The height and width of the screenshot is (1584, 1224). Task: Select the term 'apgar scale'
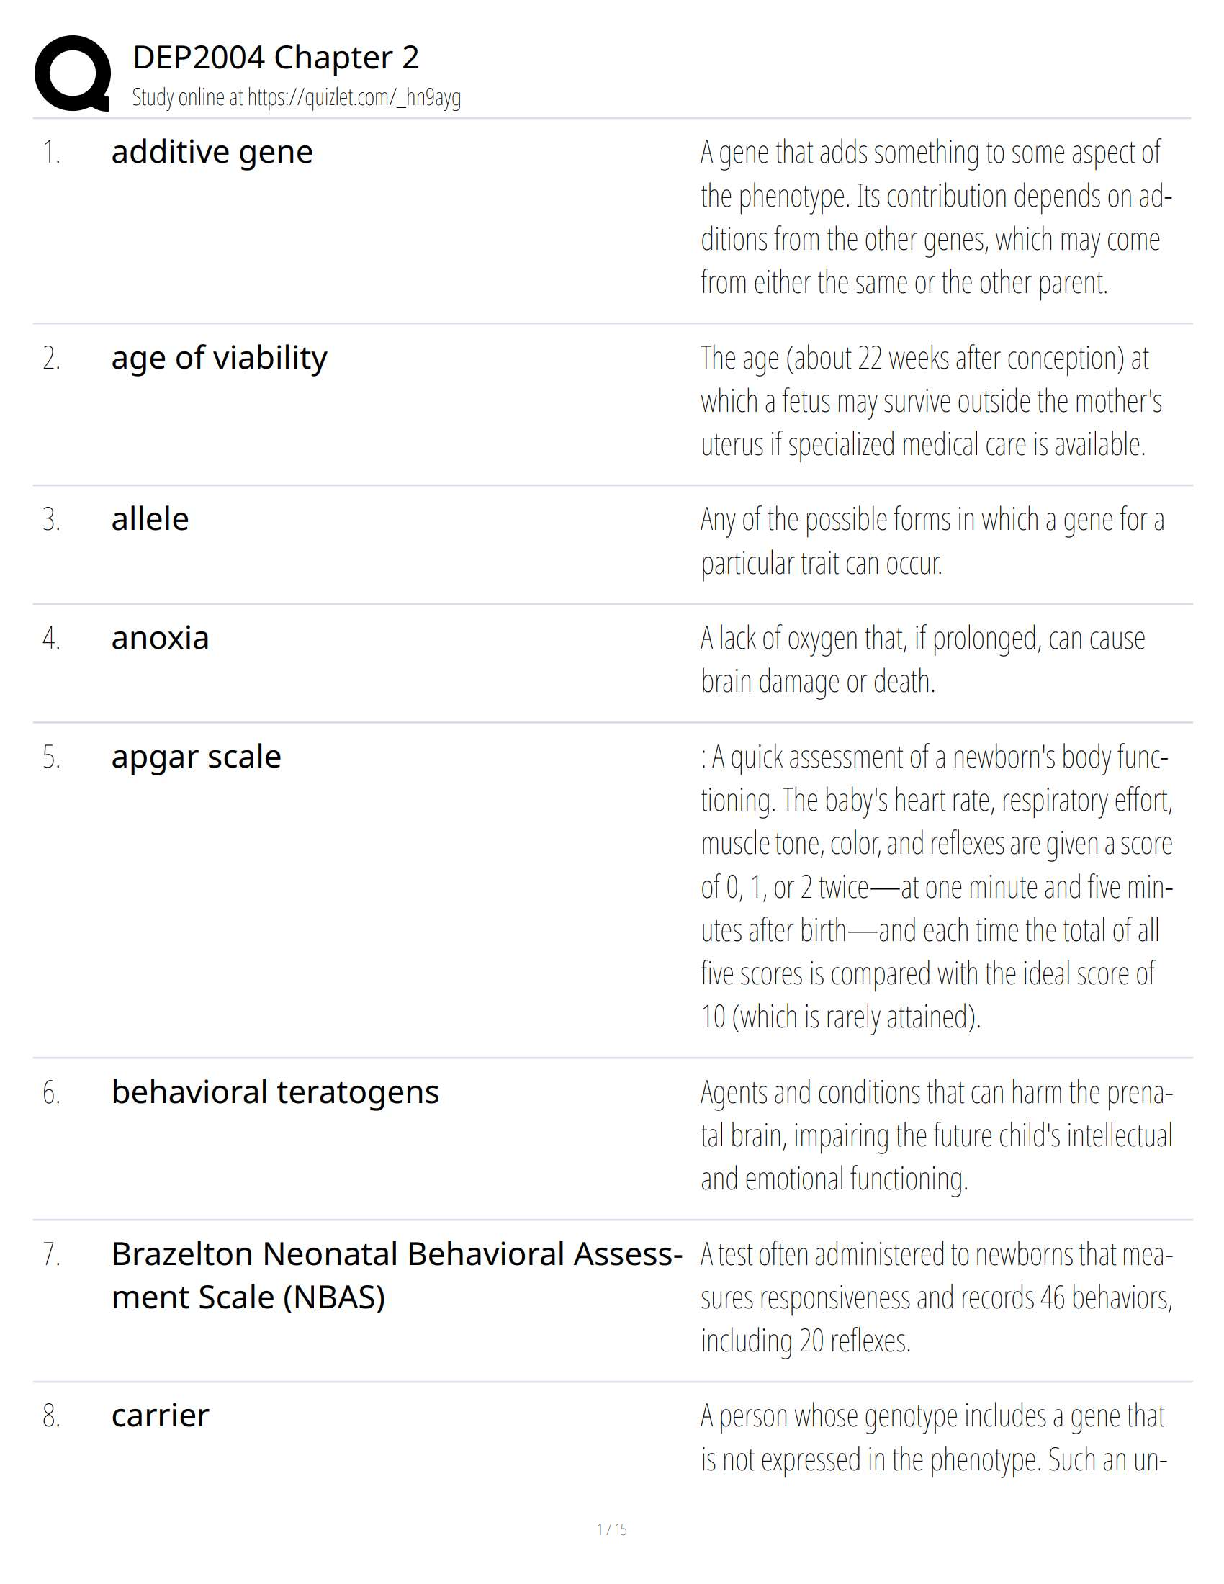196,757
